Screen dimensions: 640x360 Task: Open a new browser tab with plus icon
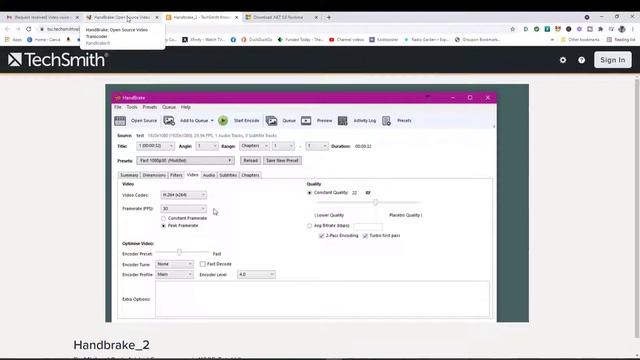pyautogui.click(x=329, y=18)
